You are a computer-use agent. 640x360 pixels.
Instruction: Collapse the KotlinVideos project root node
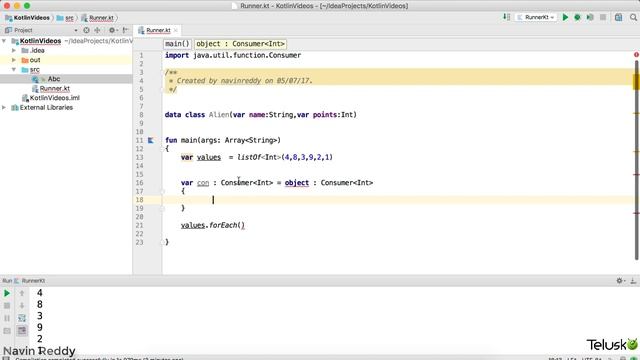coord(4,41)
